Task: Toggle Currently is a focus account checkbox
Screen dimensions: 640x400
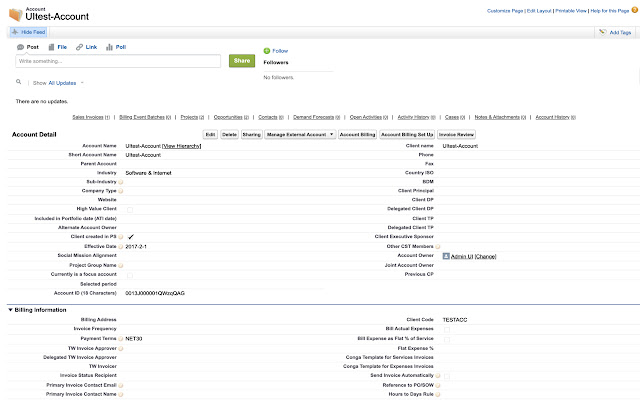Action: pyautogui.click(x=130, y=274)
